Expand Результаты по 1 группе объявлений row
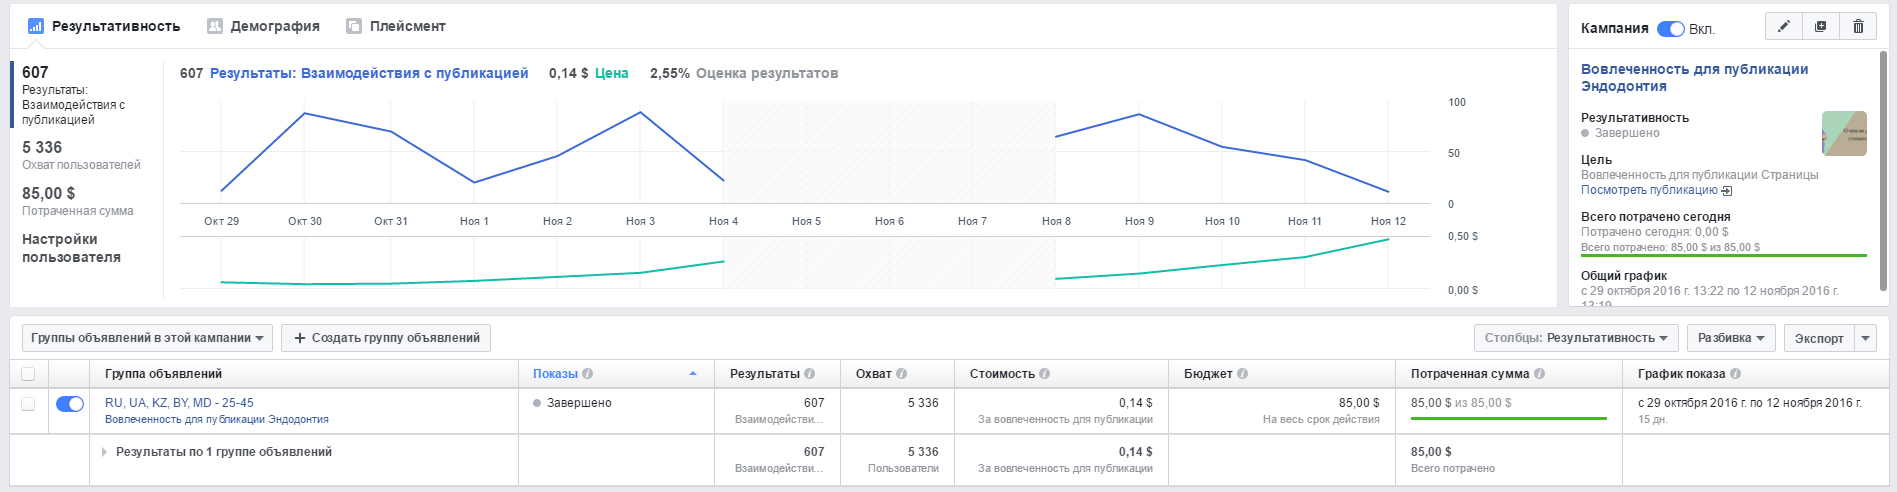The image size is (1897, 492). [x=104, y=452]
